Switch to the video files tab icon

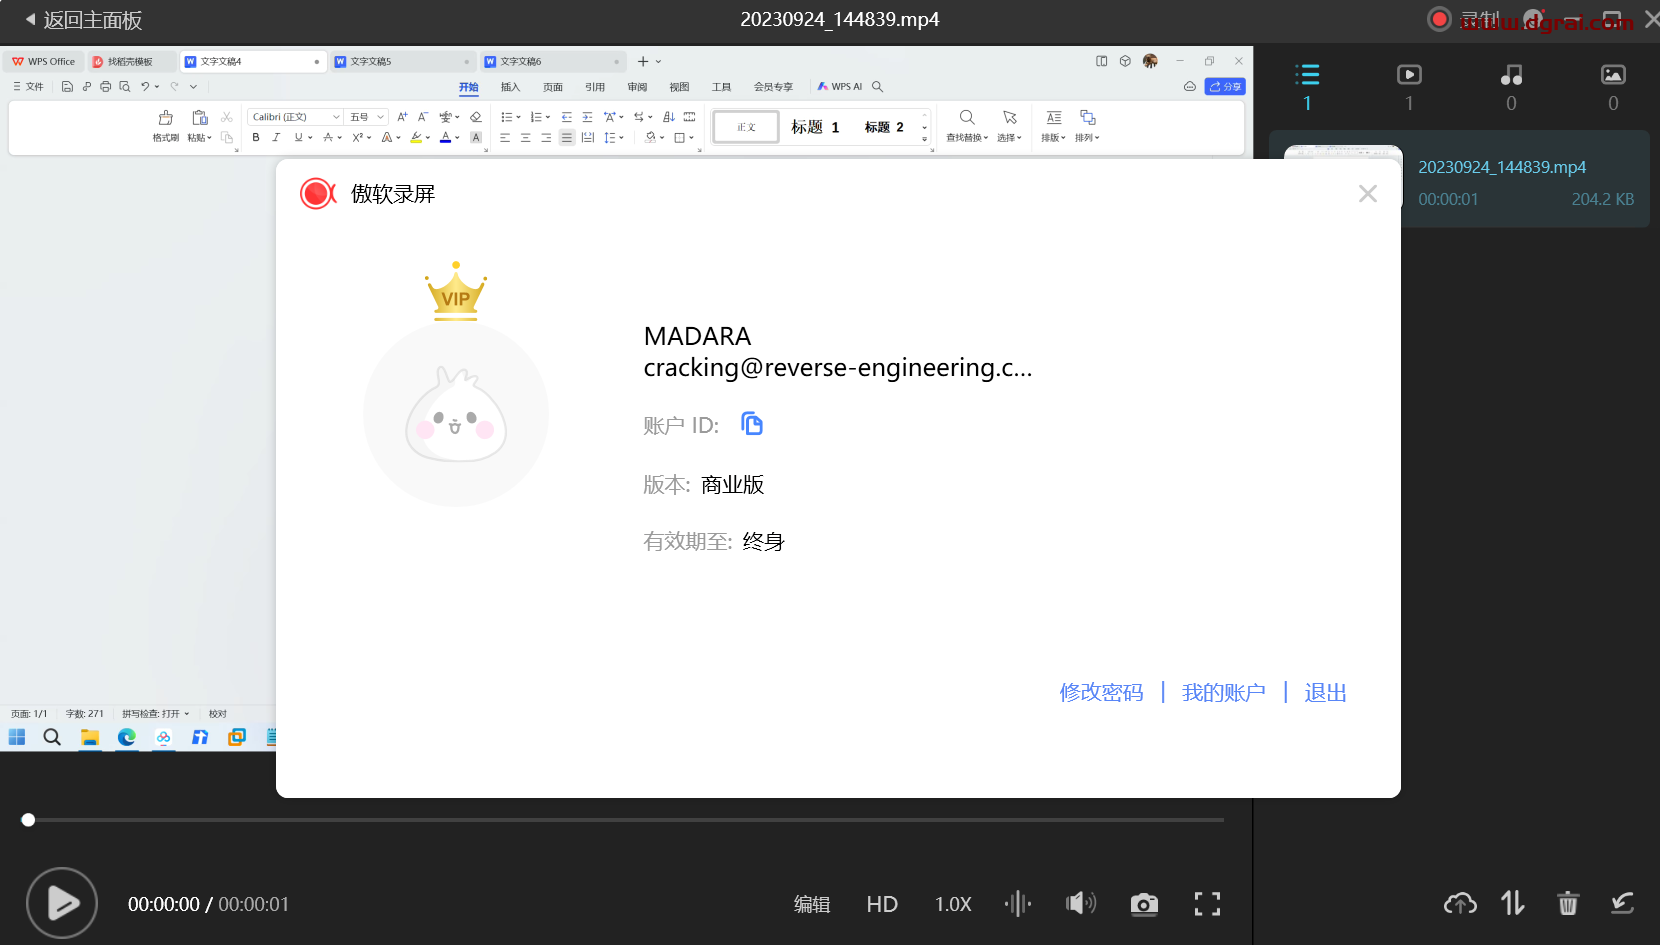click(x=1409, y=75)
